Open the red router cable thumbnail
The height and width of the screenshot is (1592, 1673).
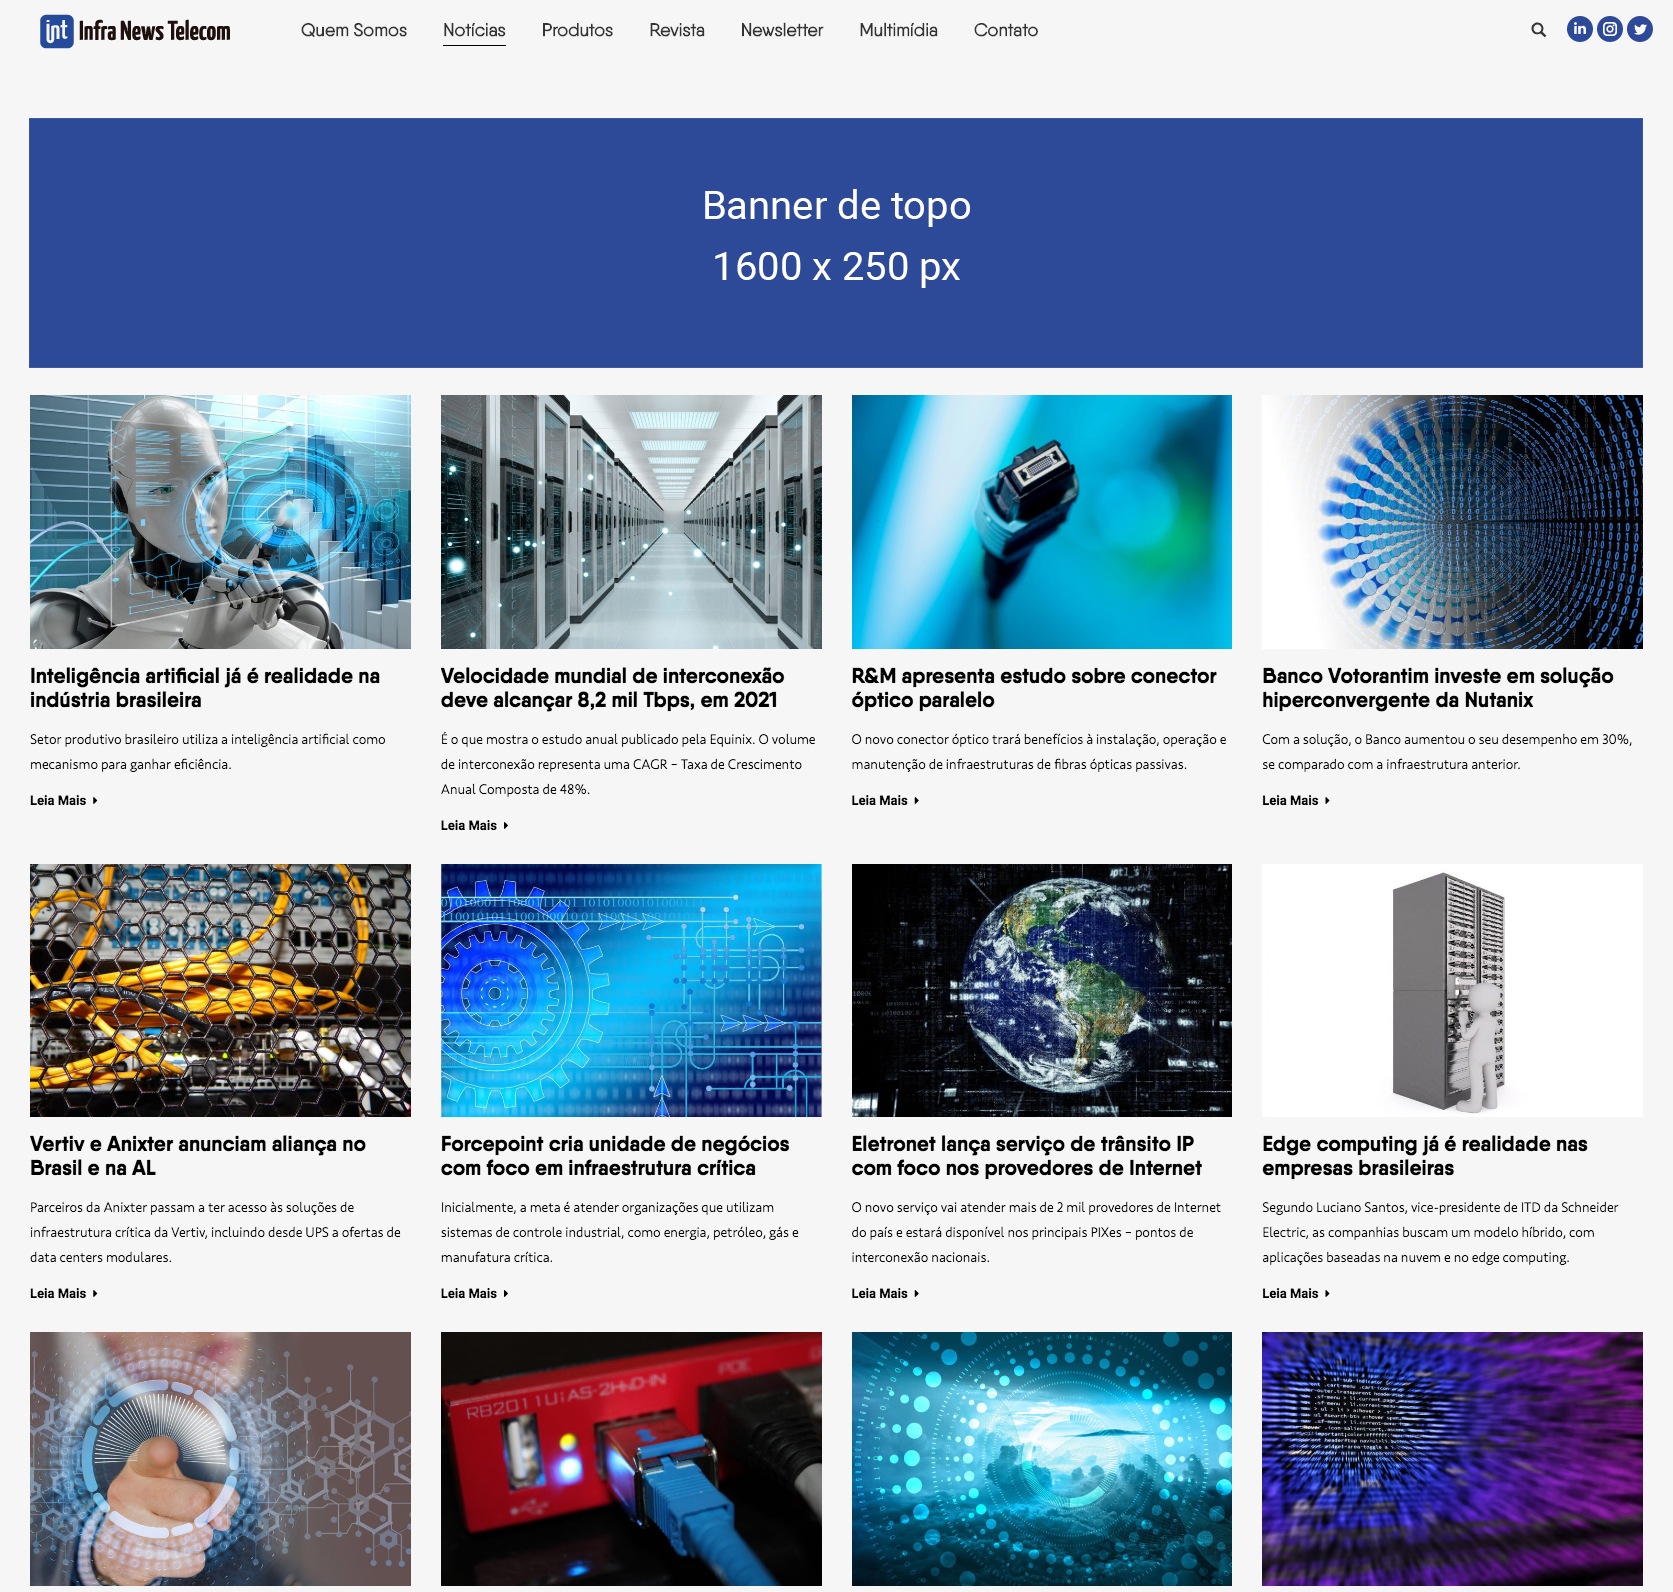(x=631, y=1459)
